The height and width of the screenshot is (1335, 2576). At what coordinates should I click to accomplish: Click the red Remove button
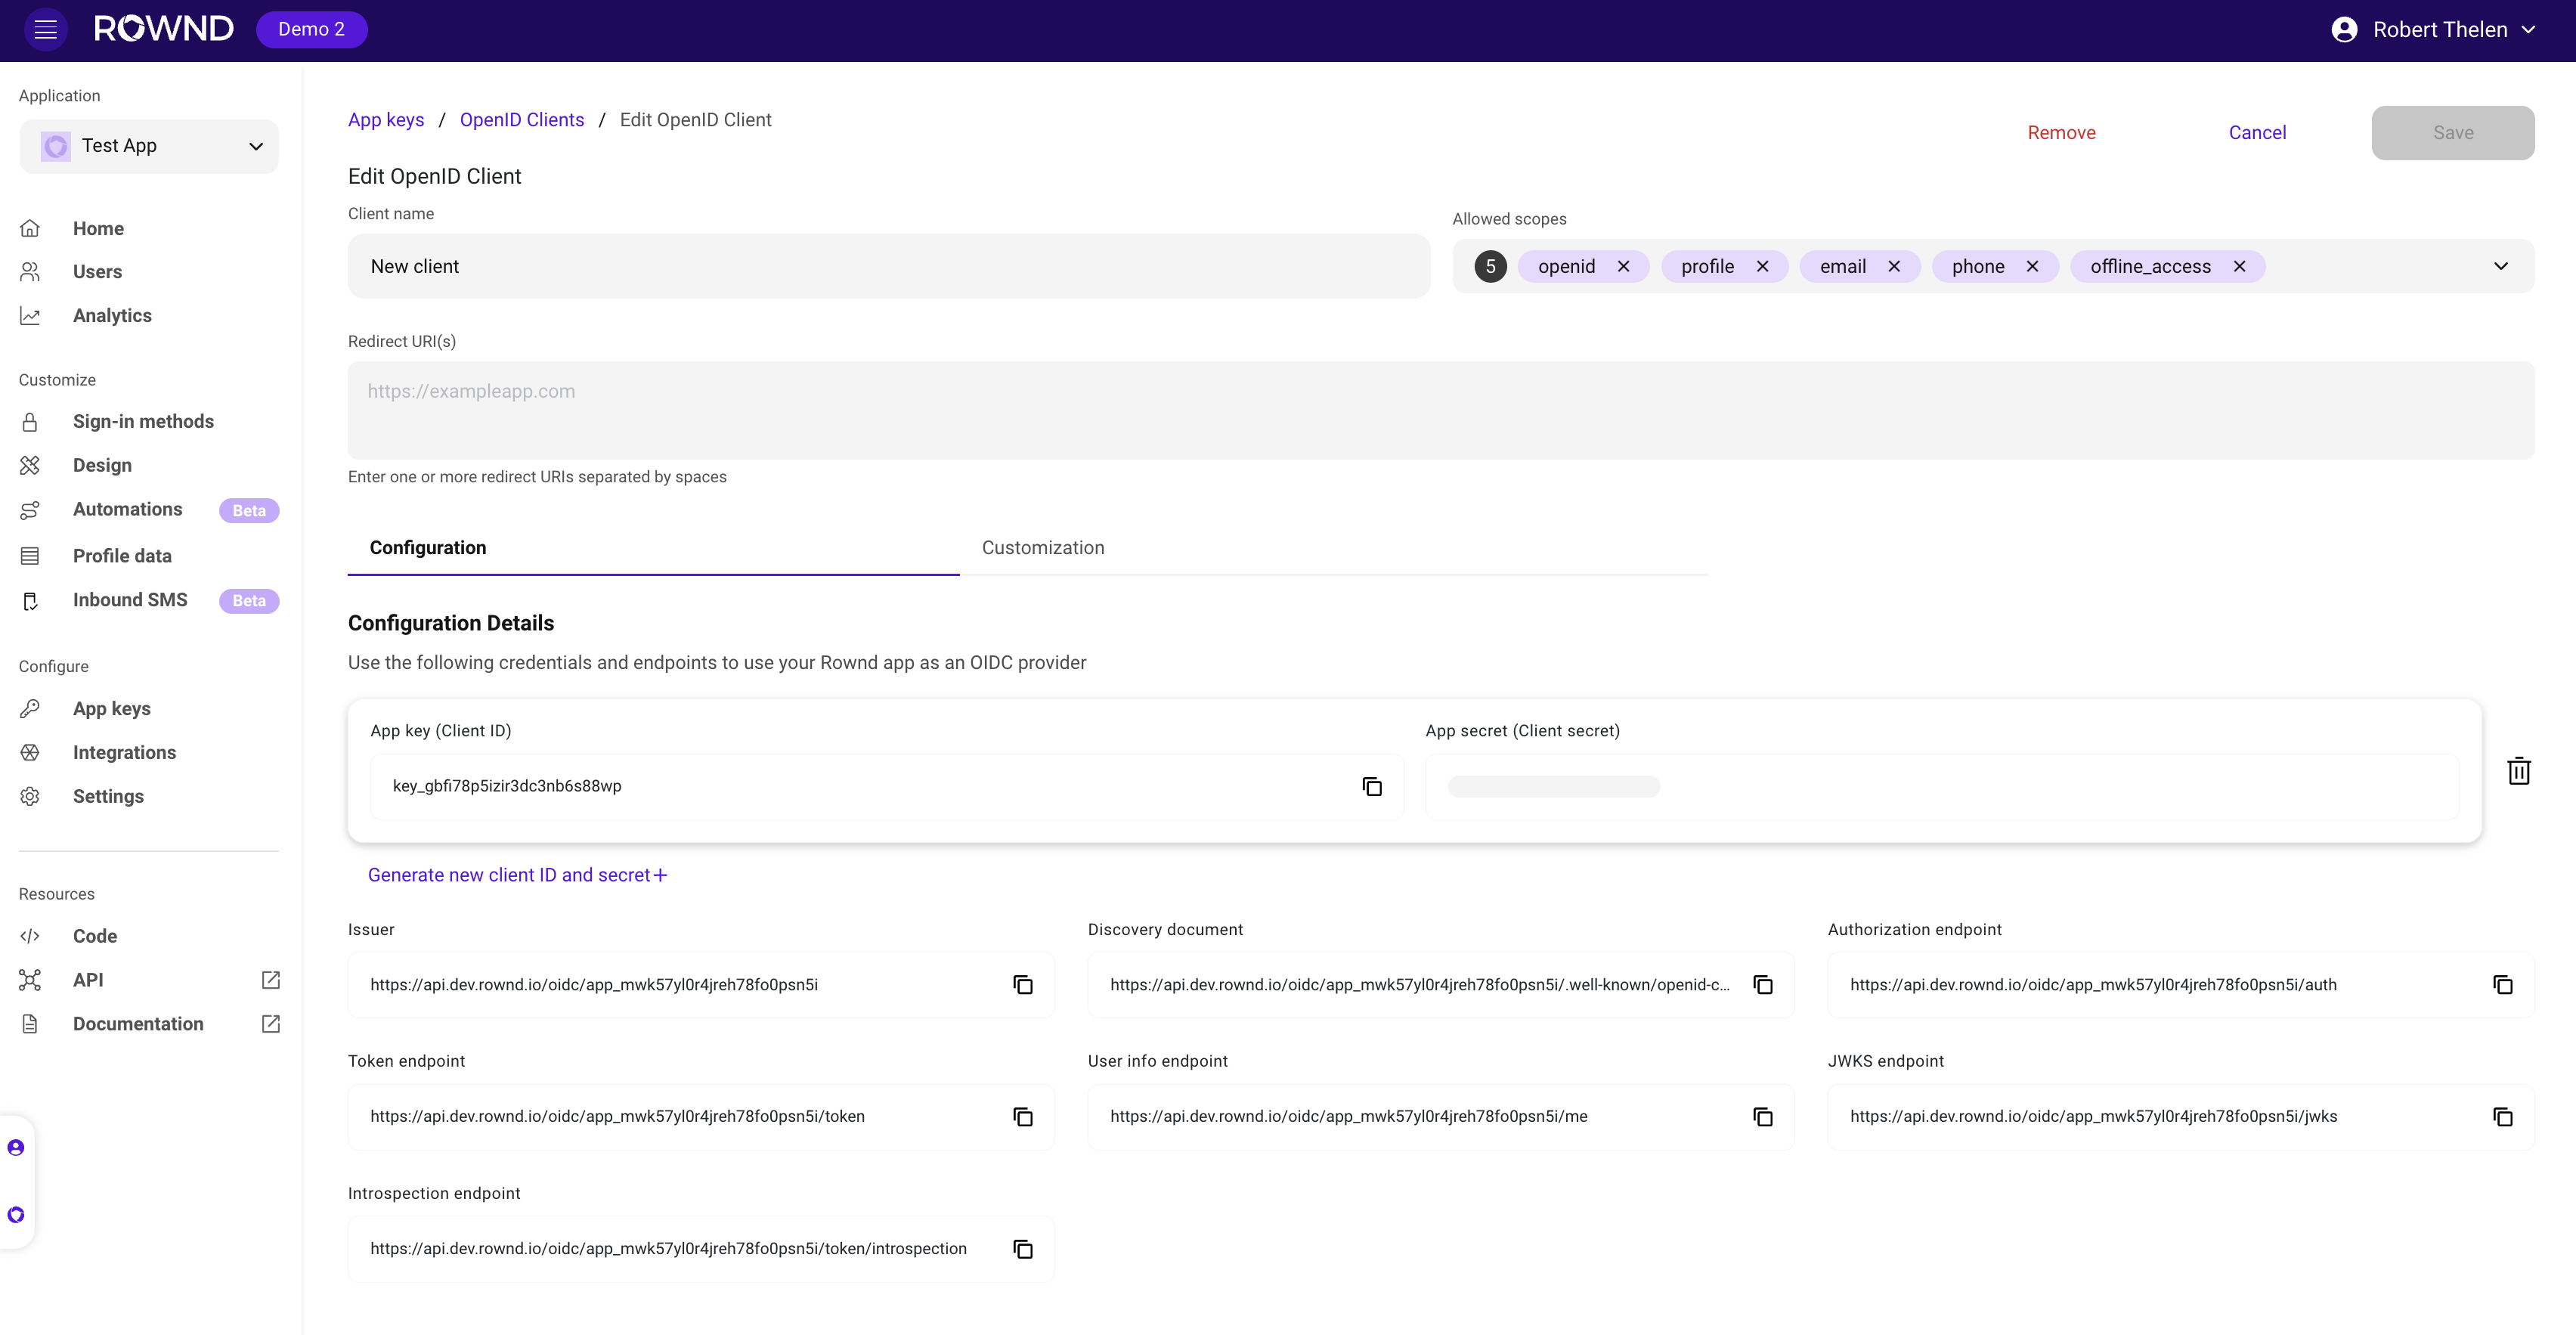coord(2061,133)
